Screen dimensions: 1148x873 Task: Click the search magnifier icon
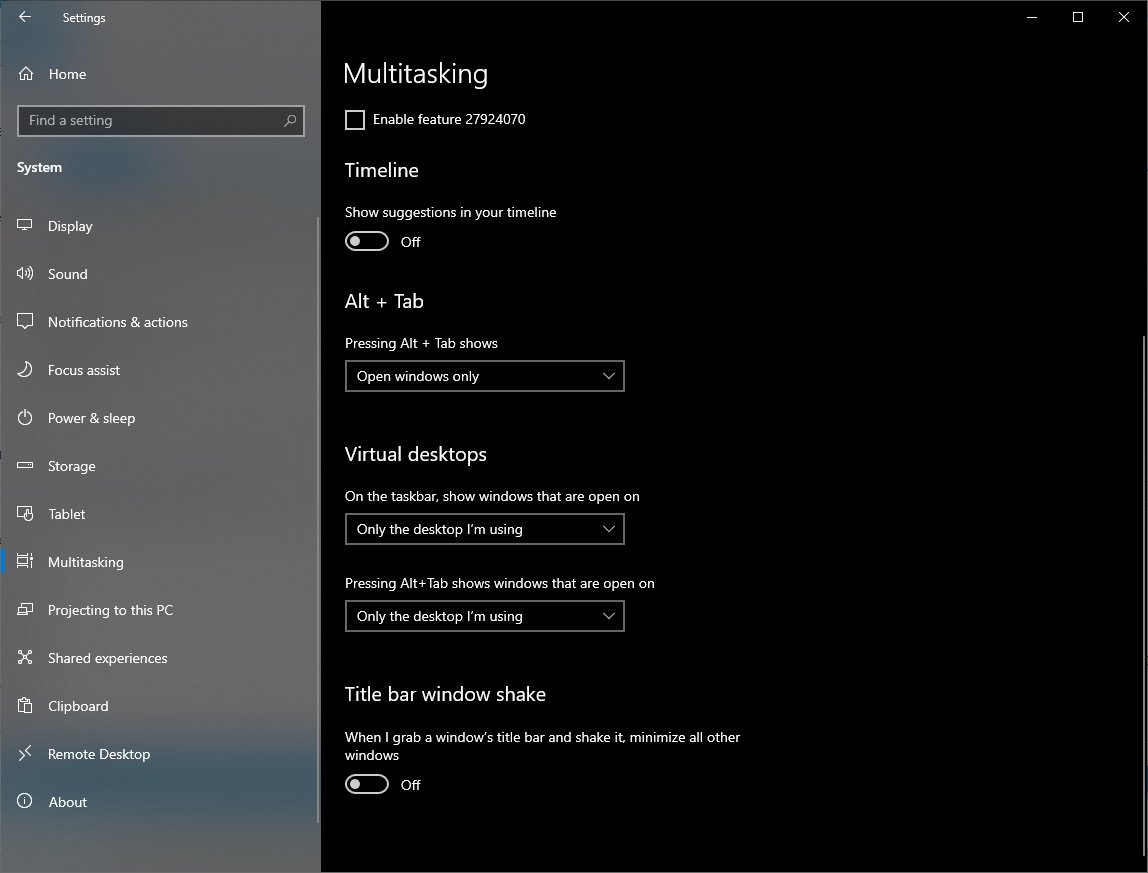tap(290, 121)
